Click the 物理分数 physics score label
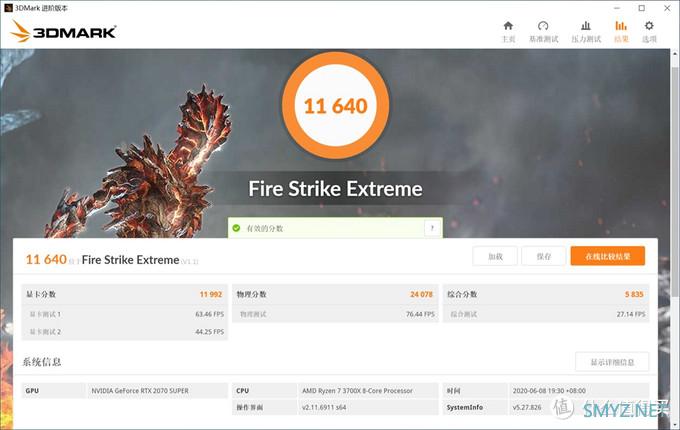Image resolution: width=680 pixels, height=430 pixels. pos(252,294)
